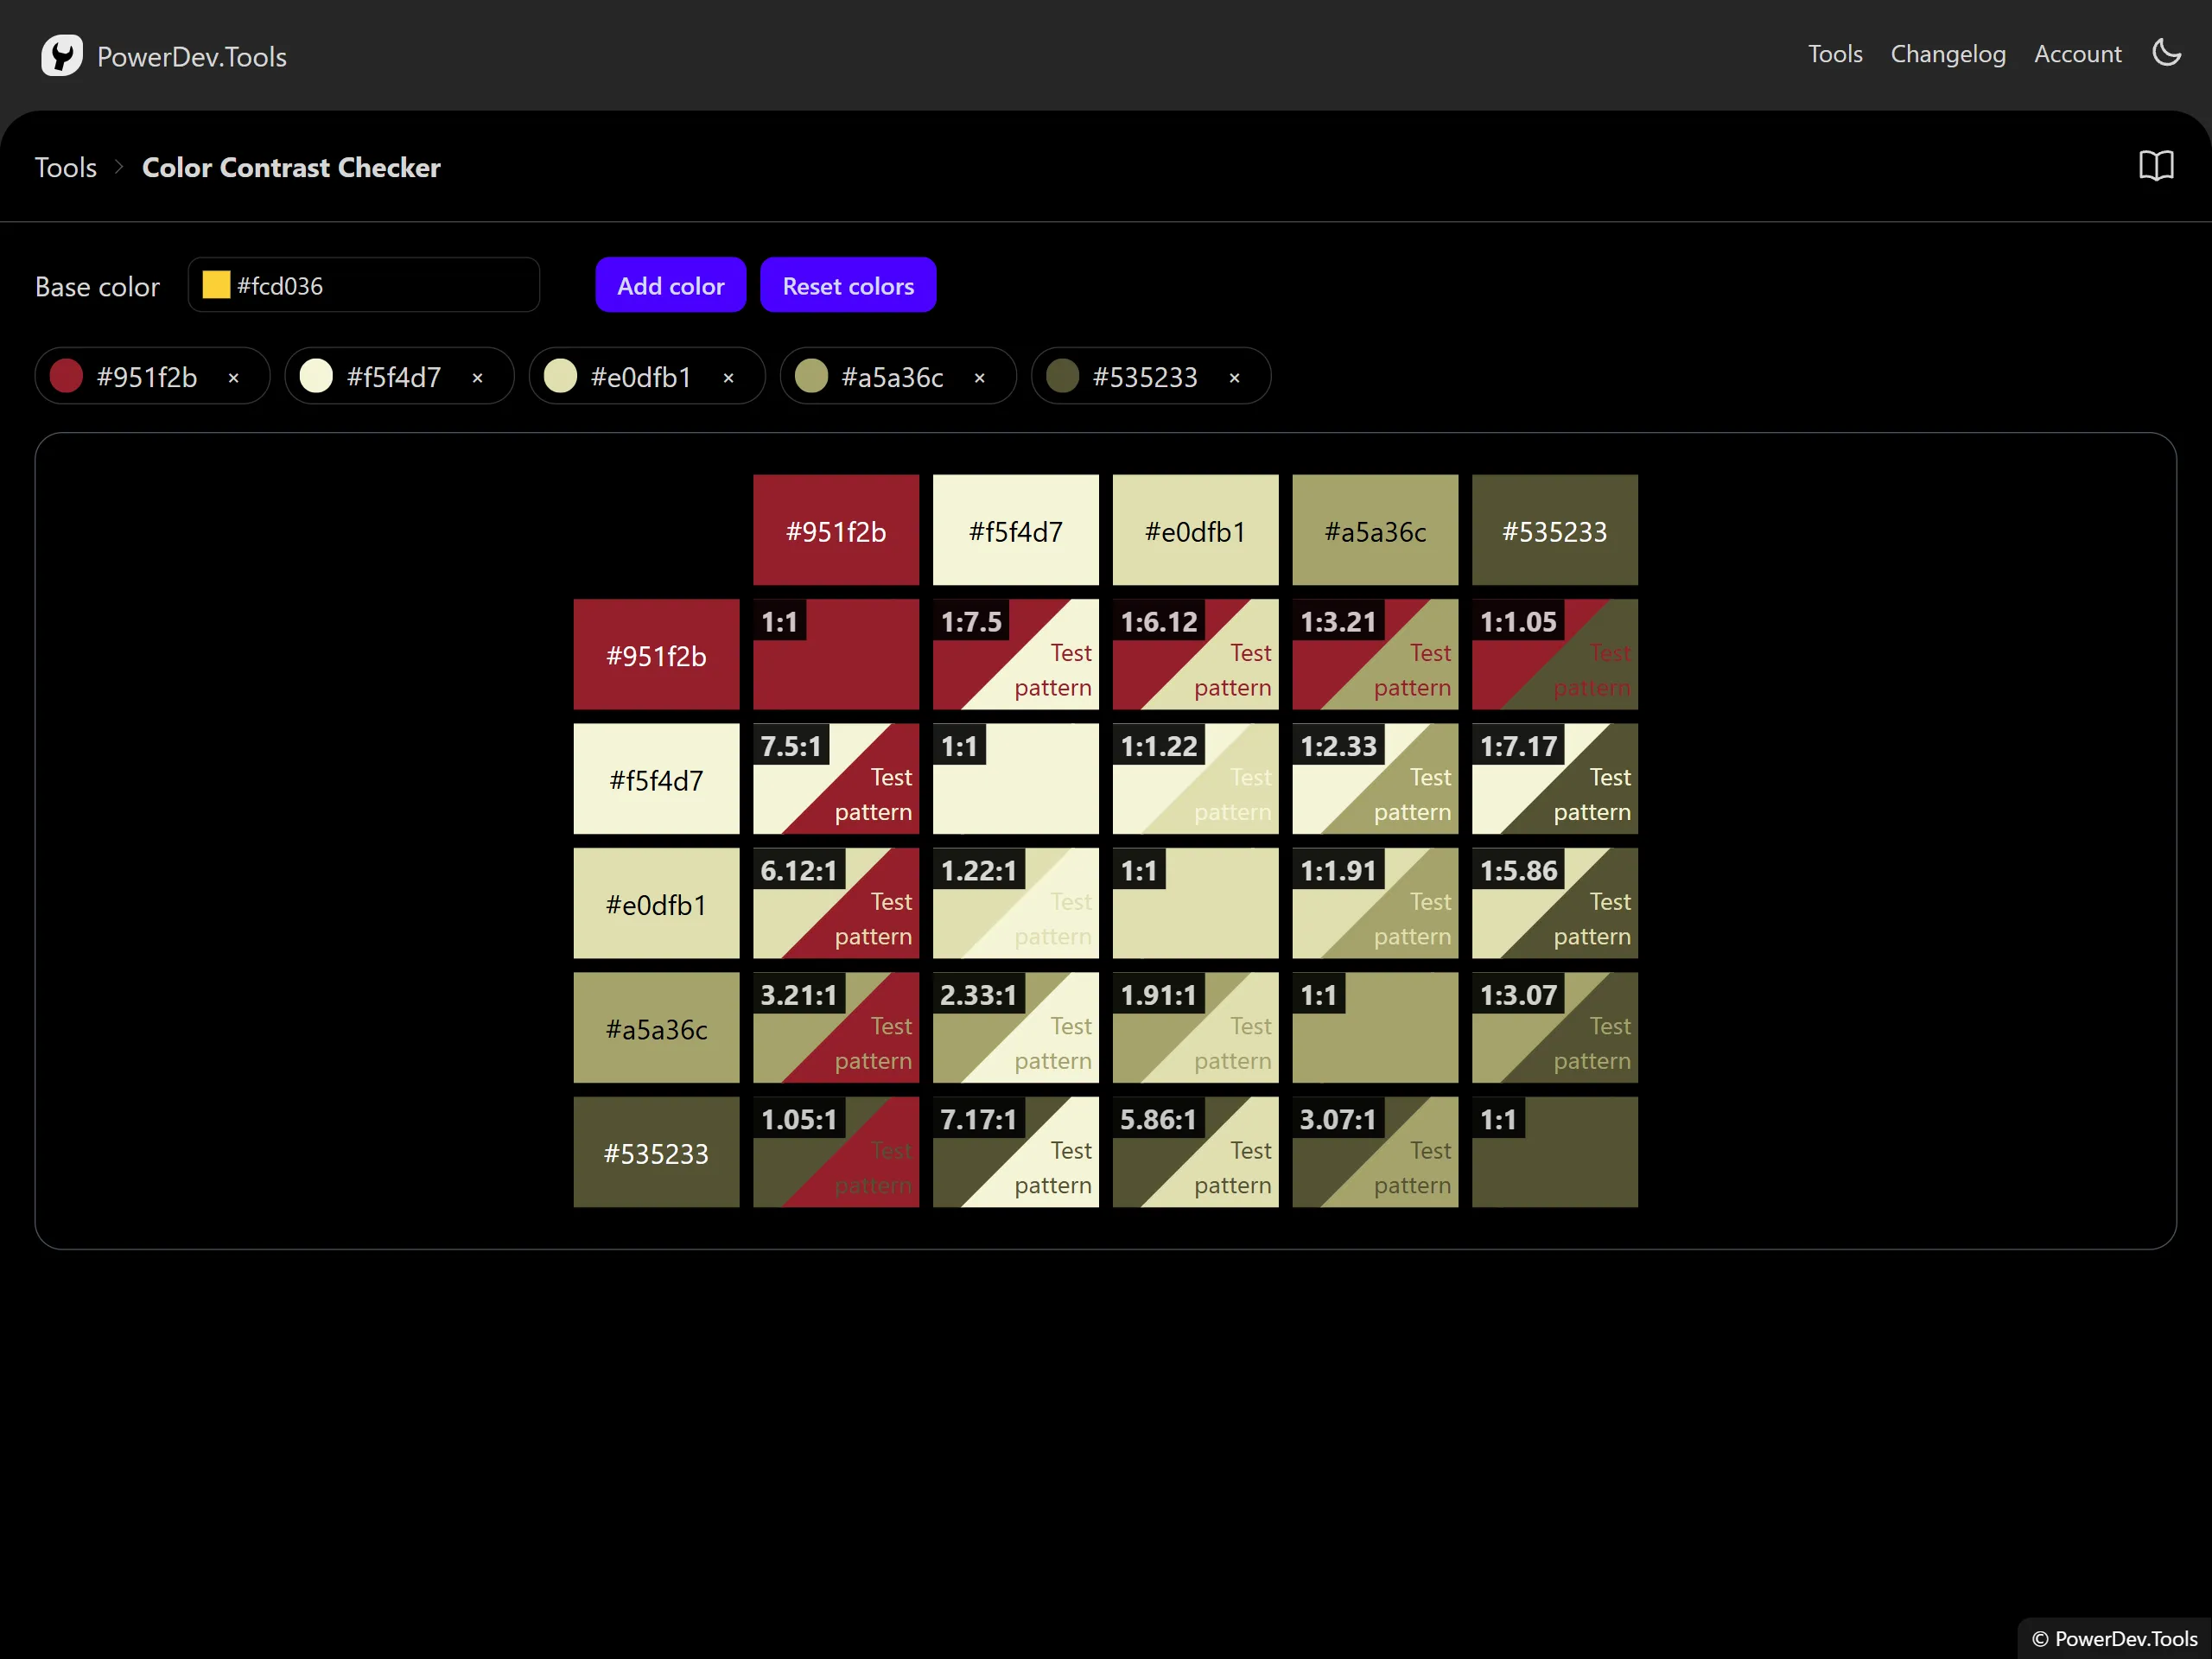Go to the Tools breadcrumb link
The width and height of the screenshot is (2212, 1659).
66,167
